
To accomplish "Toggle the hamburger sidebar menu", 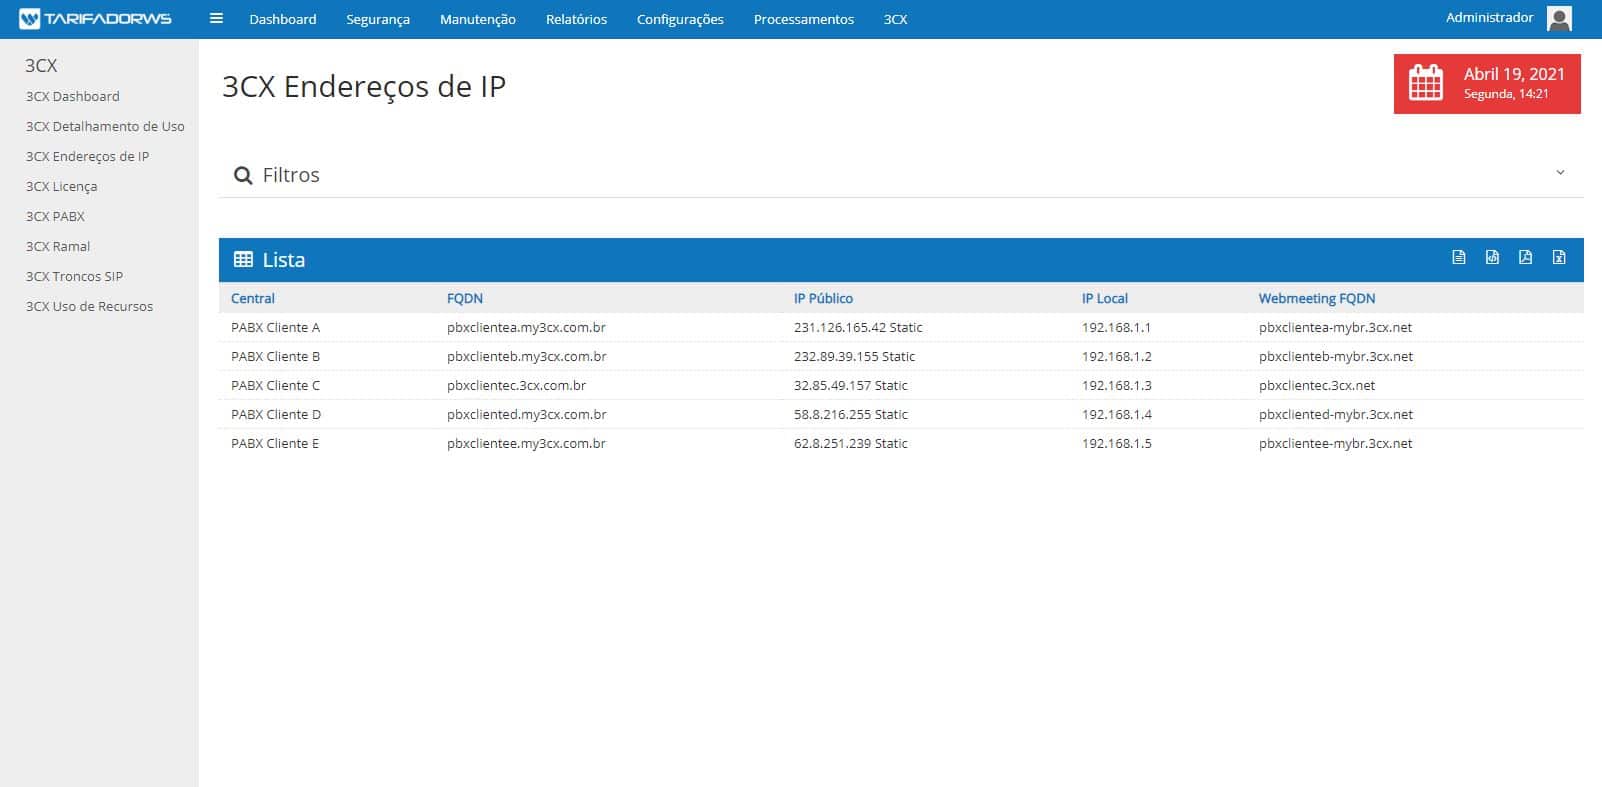I will (216, 19).
